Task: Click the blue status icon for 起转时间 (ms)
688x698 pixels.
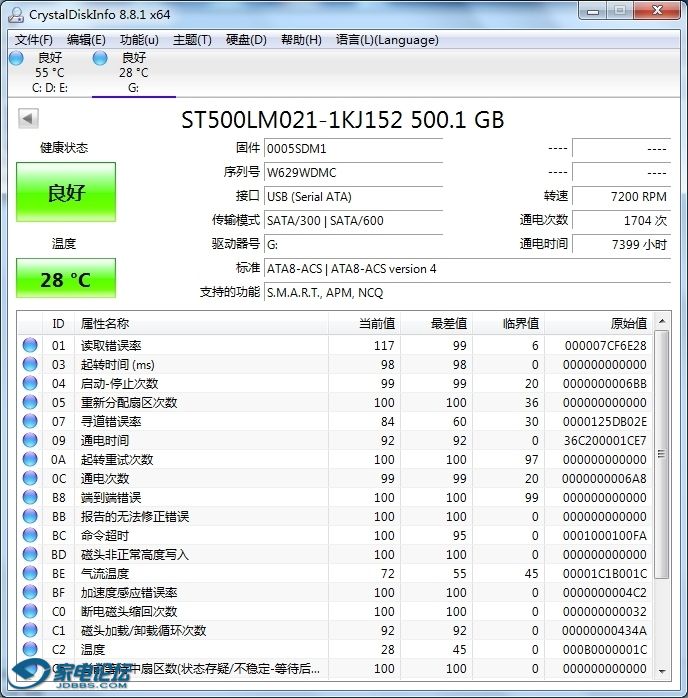Action: click(x=30, y=364)
